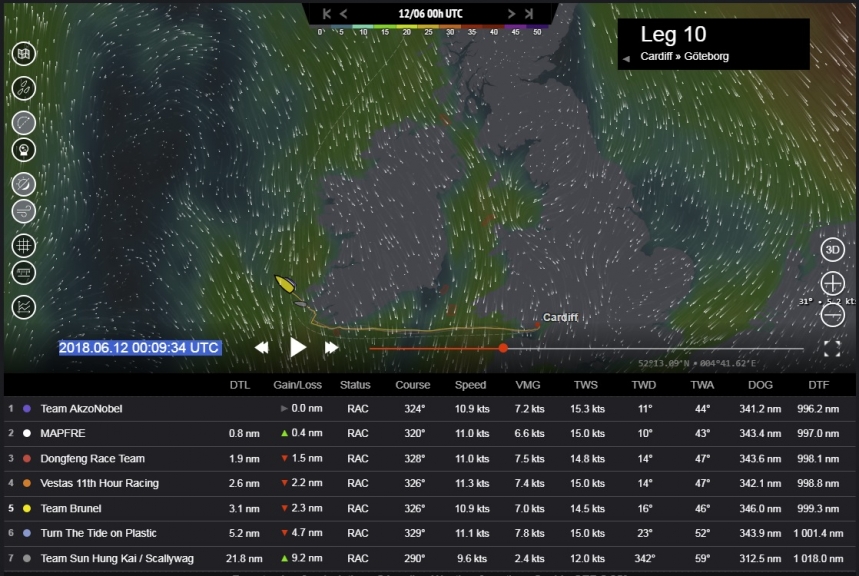Go to next wind forecast time
Screen dimensions: 859x576
511,14
